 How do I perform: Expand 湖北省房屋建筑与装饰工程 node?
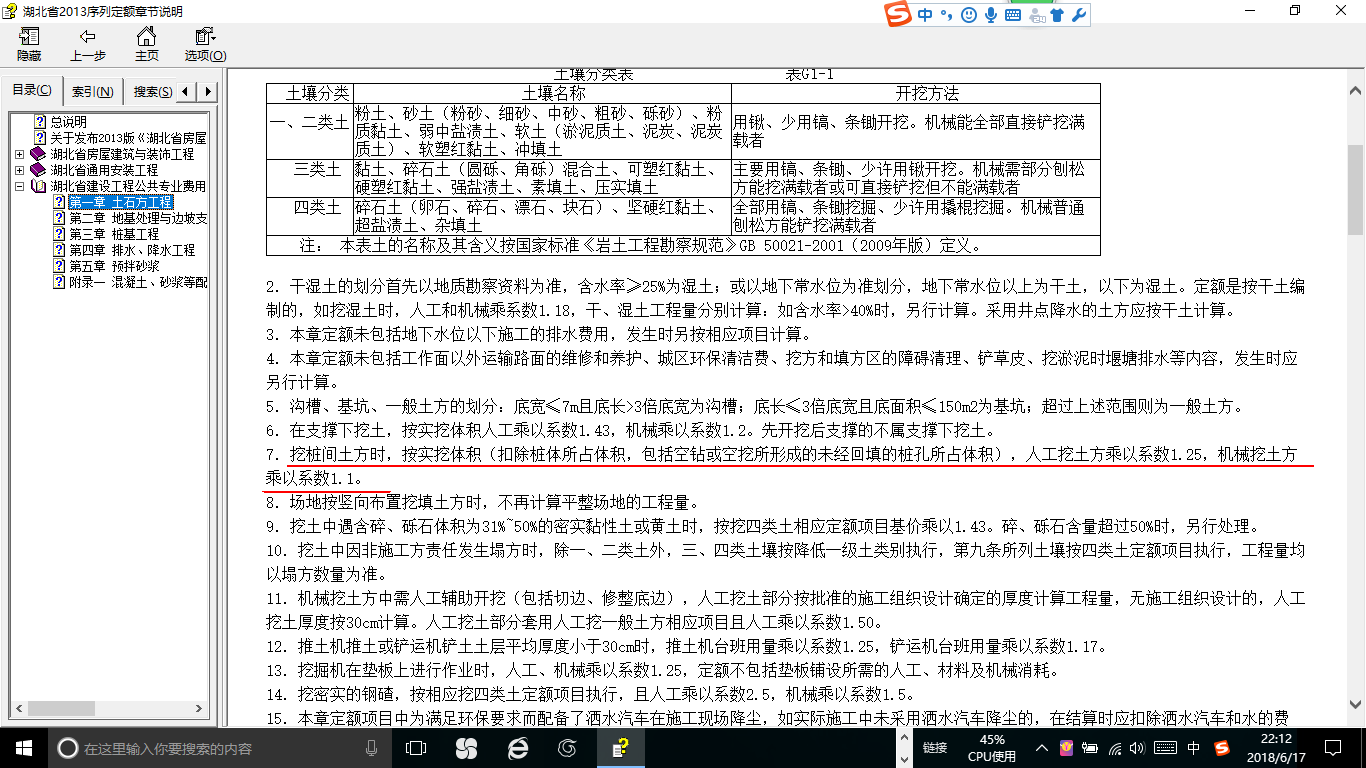pyautogui.click(x=20, y=154)
